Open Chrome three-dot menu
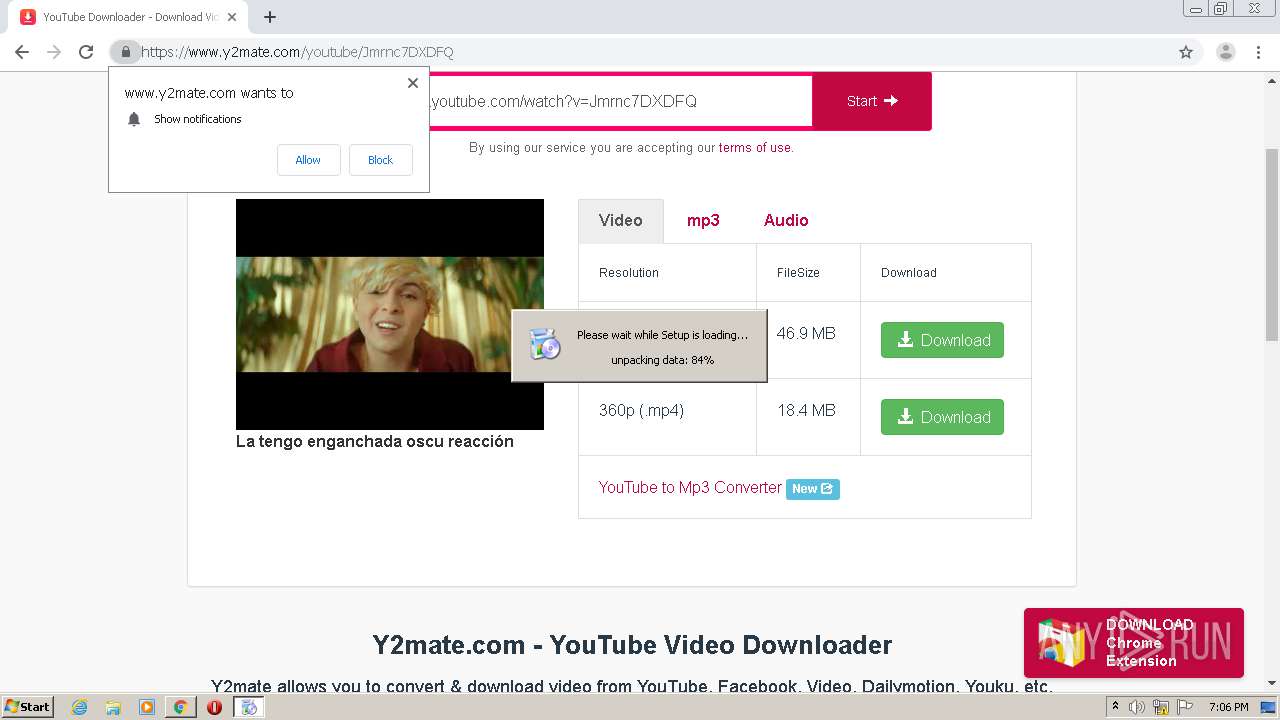The width and height of the screenshot is (1280, 720). tap(1259, 52)
